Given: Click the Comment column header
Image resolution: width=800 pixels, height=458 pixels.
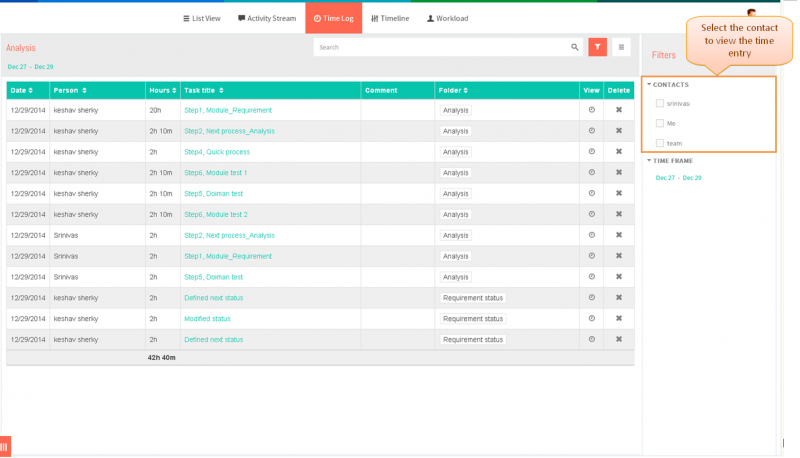Looking at the screenshot, I should coord(381,90).
